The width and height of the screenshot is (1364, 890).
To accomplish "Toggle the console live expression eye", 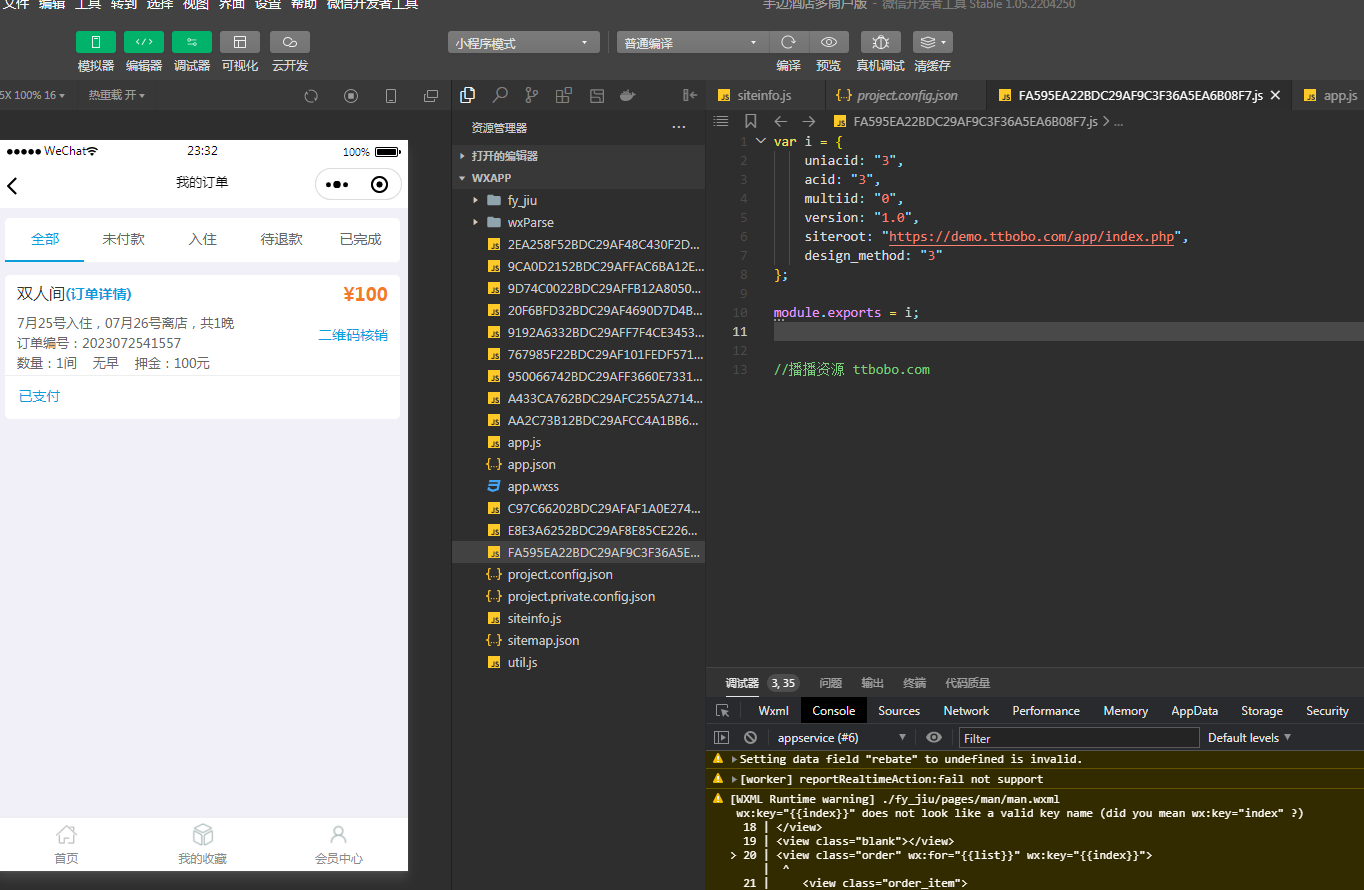I will coord(934,738).
